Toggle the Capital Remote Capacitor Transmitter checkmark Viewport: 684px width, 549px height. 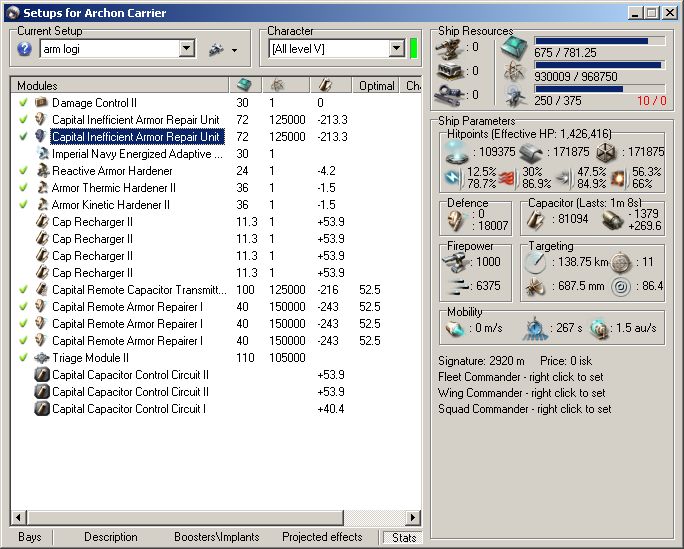coord(24,290)
